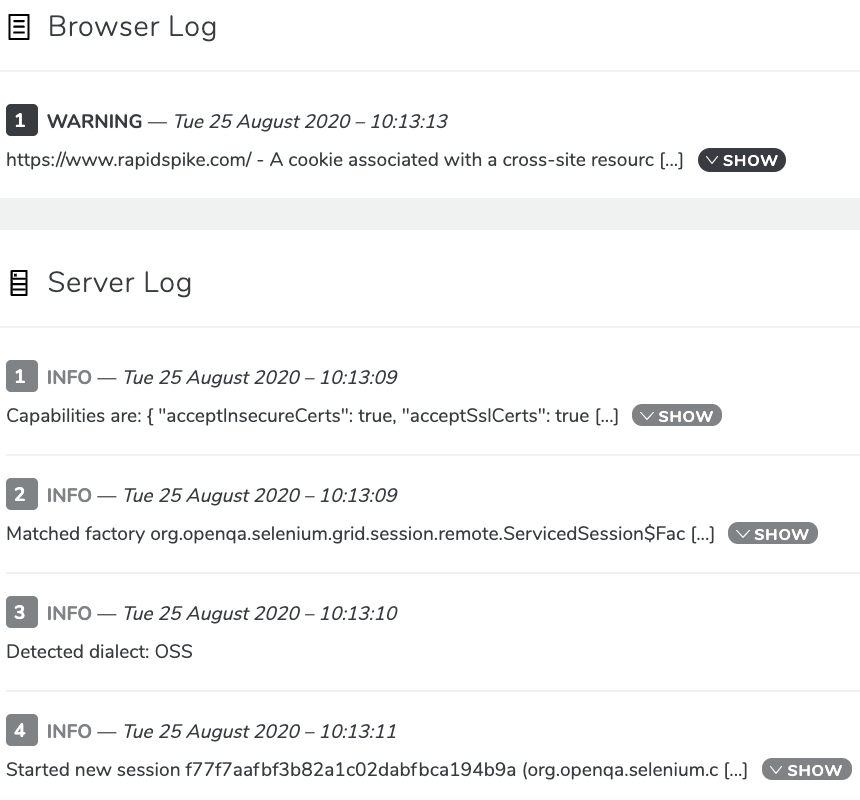Click the Started new session message text
The height and width of the screenshot is (800, 860).
coord(377,770)
